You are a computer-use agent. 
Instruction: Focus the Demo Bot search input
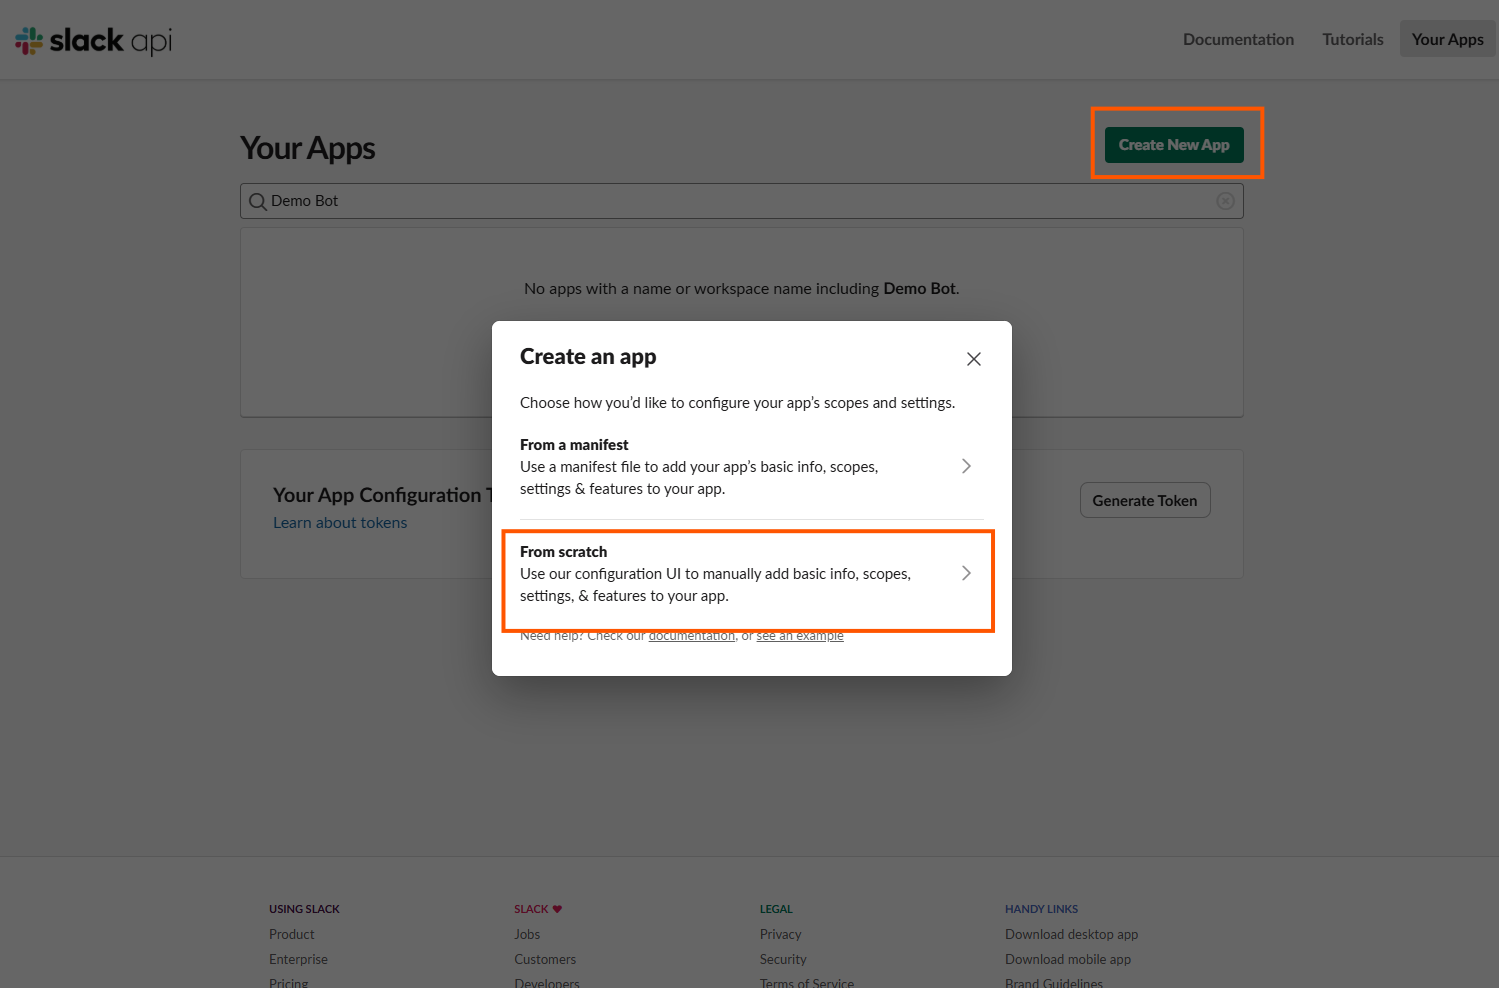[740, 201]
